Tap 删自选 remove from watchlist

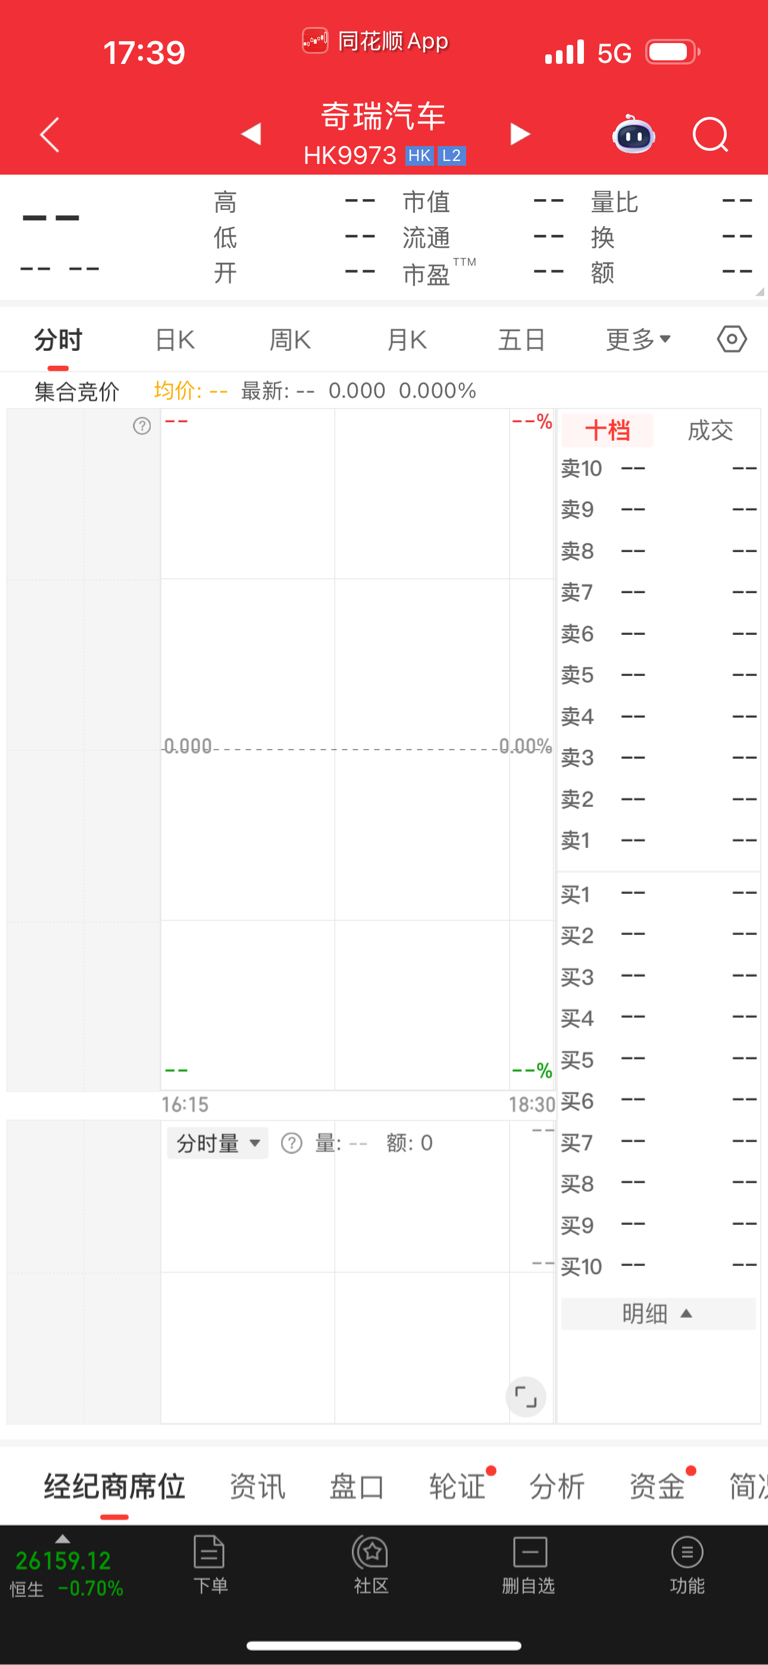point(528,1565)
